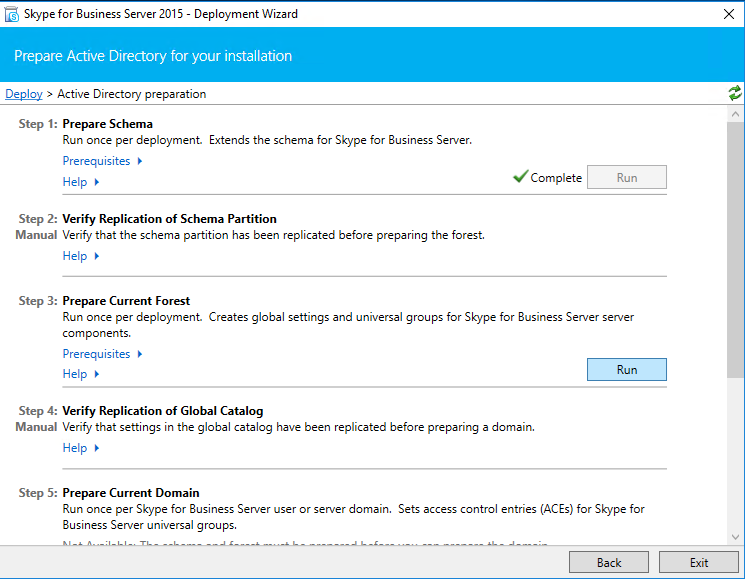Click the vertical scrollbar thumb
745x579 pixels.
(x=735, y=250)
